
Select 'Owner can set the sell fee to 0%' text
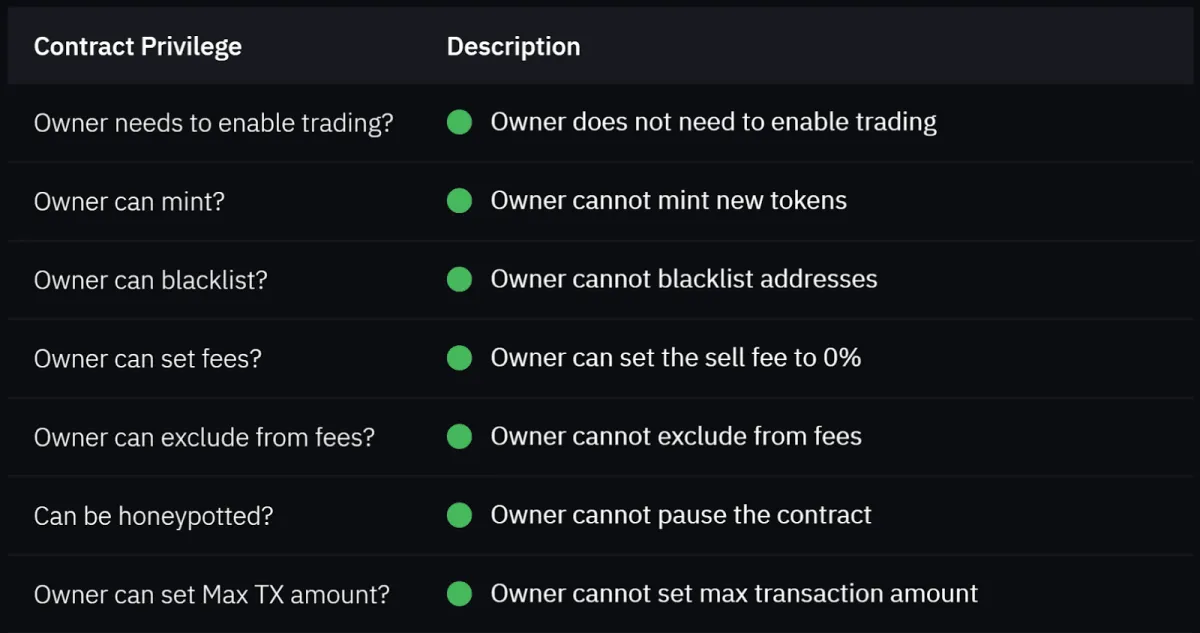click(x=675, y=358)
